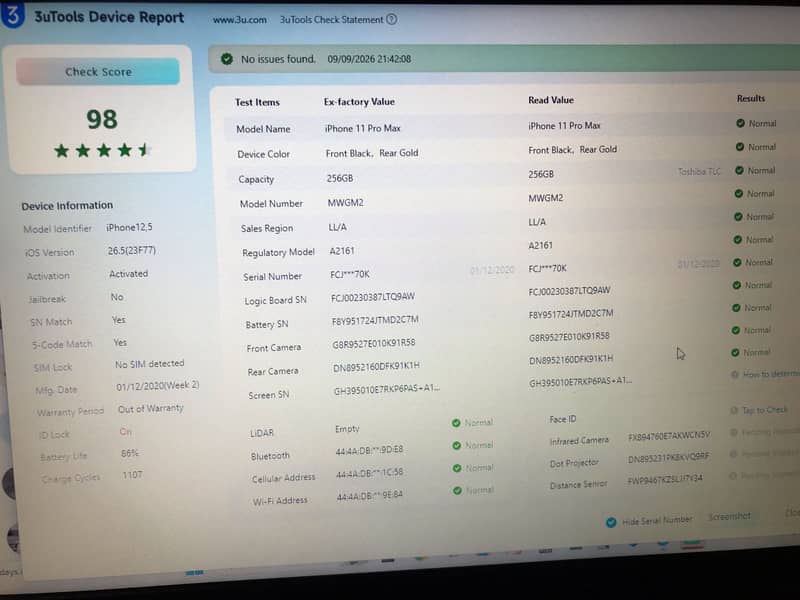The image size is (800, 600).
Task: Click the ex-factory Battery SN F8Y951724JTMD2C7M
Action: coord(375,320)
